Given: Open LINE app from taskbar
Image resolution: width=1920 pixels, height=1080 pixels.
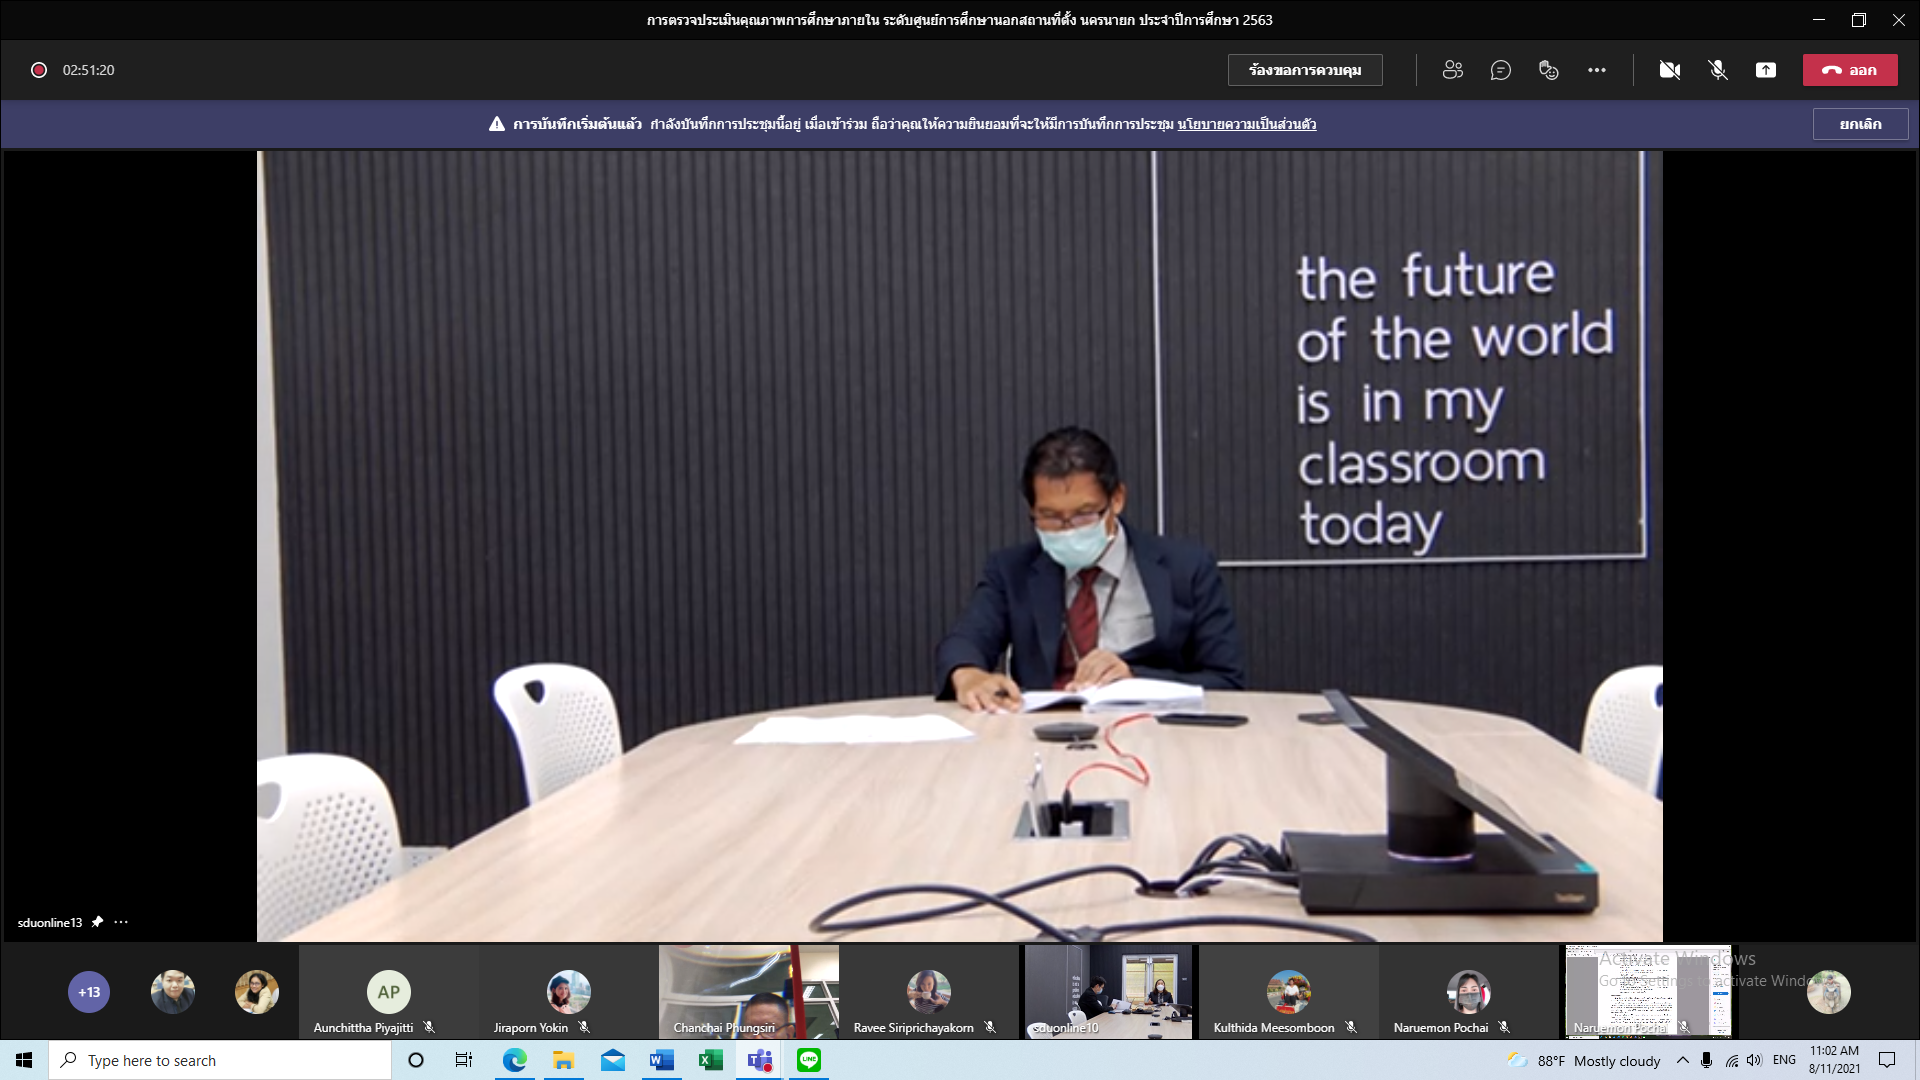Looking at the screenshot, I should coord(809,1060).
